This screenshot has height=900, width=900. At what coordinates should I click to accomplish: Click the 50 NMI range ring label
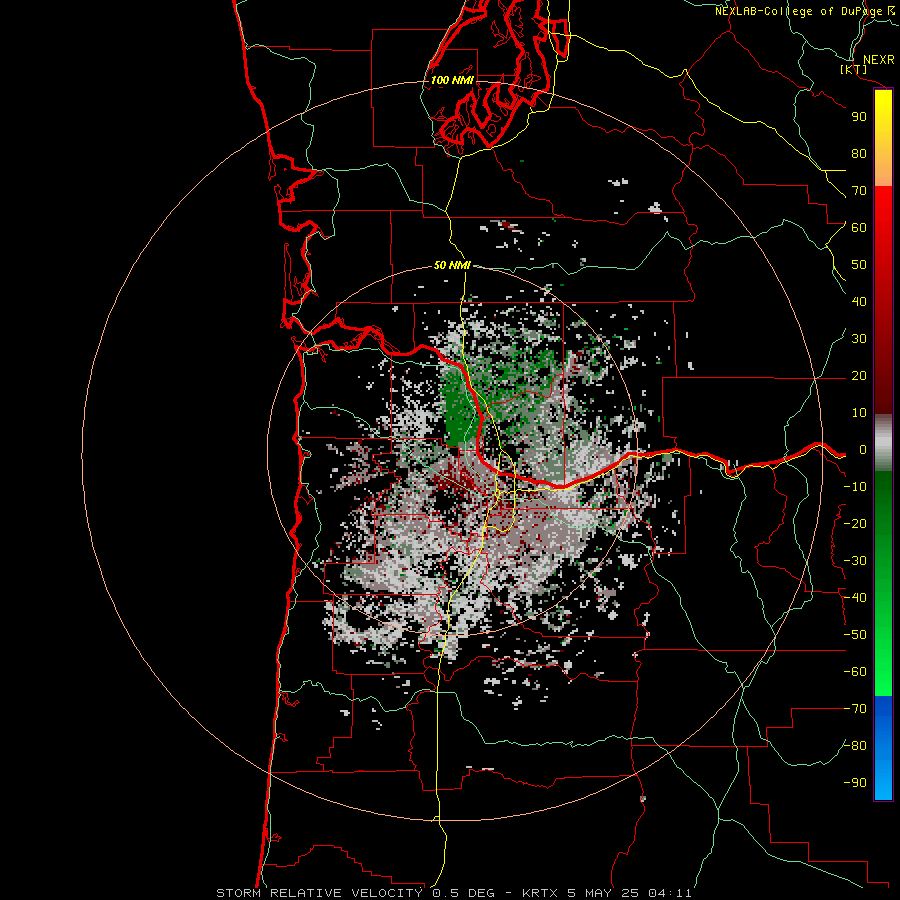(x=452, y=265)
